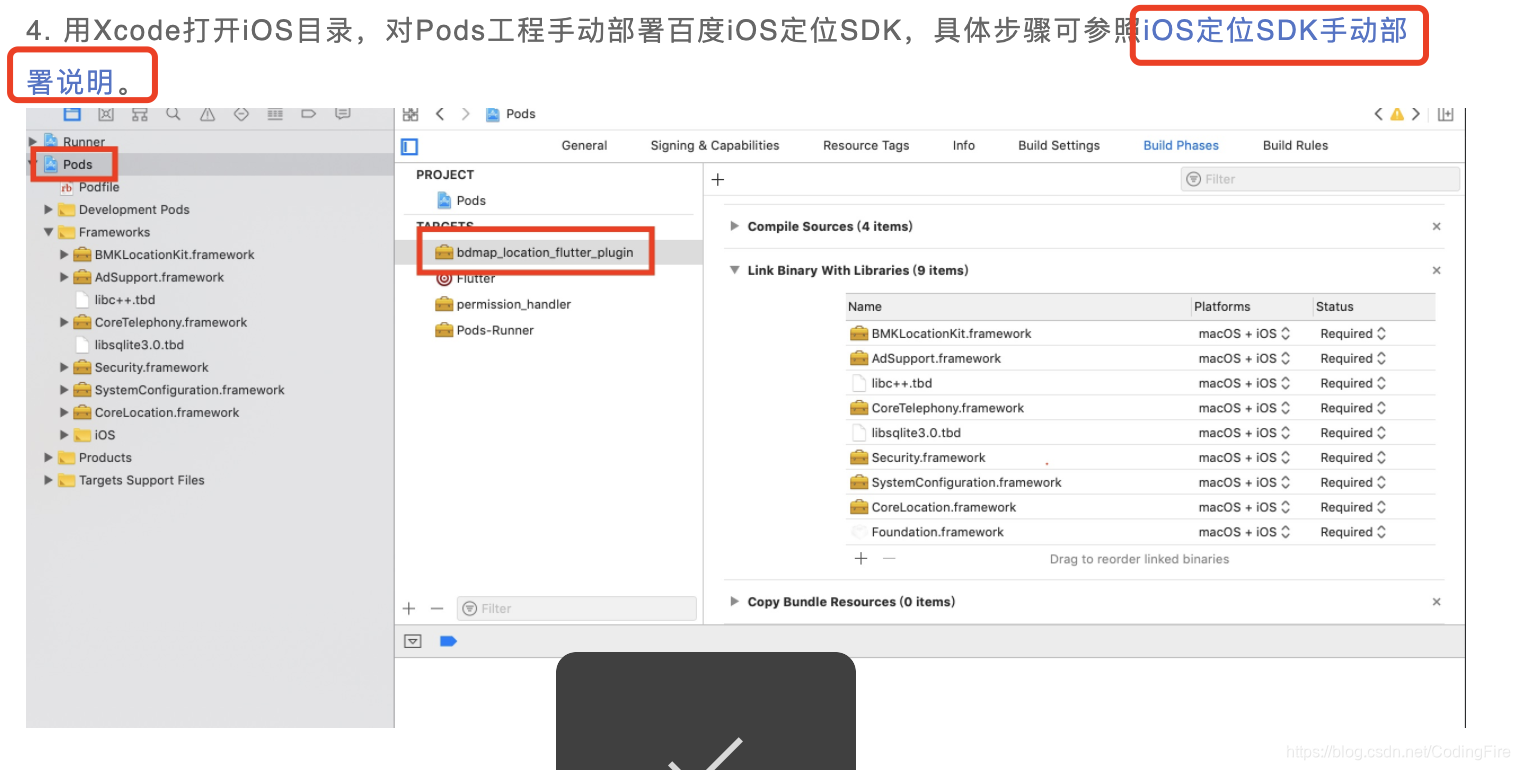The height and width of the screenshot is (770, 1520).
Task: Switch to the Build Rules tab
Action: (1295, 146)
